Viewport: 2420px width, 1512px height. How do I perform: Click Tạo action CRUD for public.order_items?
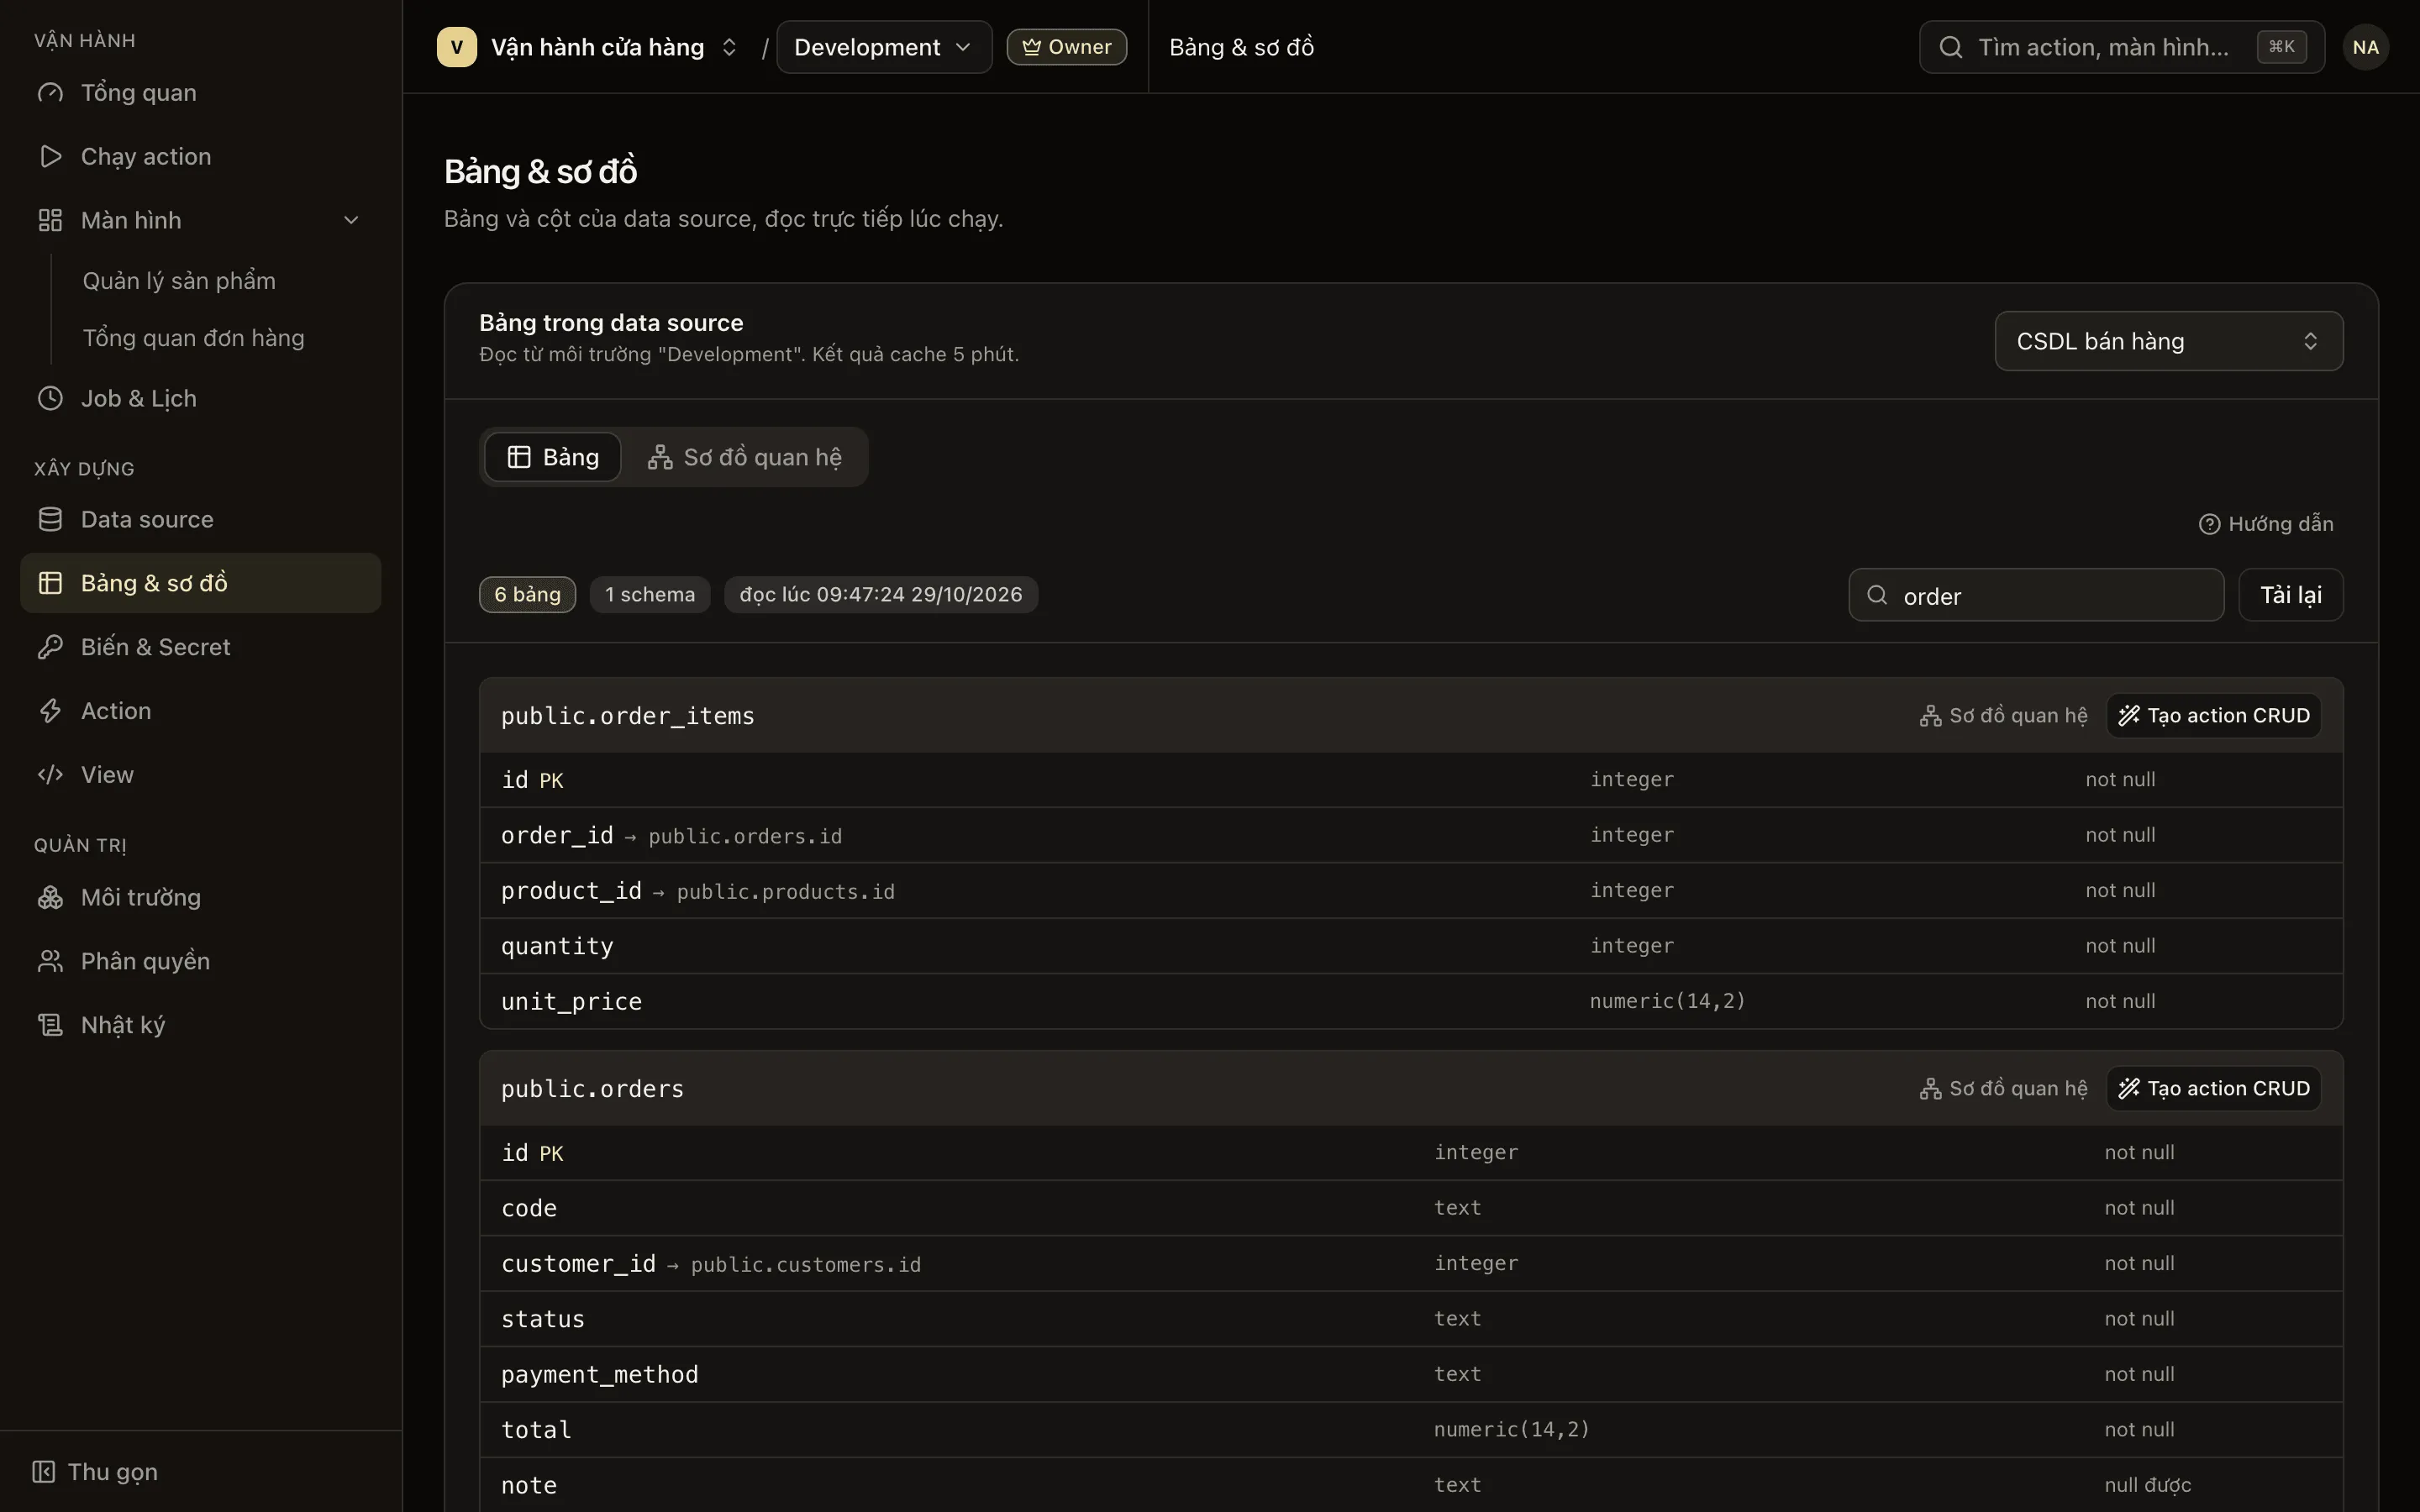click(2213, 716)
